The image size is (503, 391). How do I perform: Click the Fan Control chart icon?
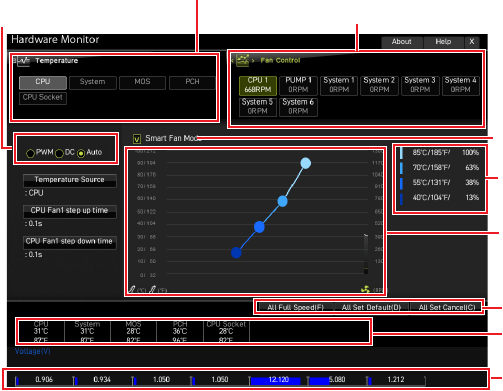[x=242, y=60]
